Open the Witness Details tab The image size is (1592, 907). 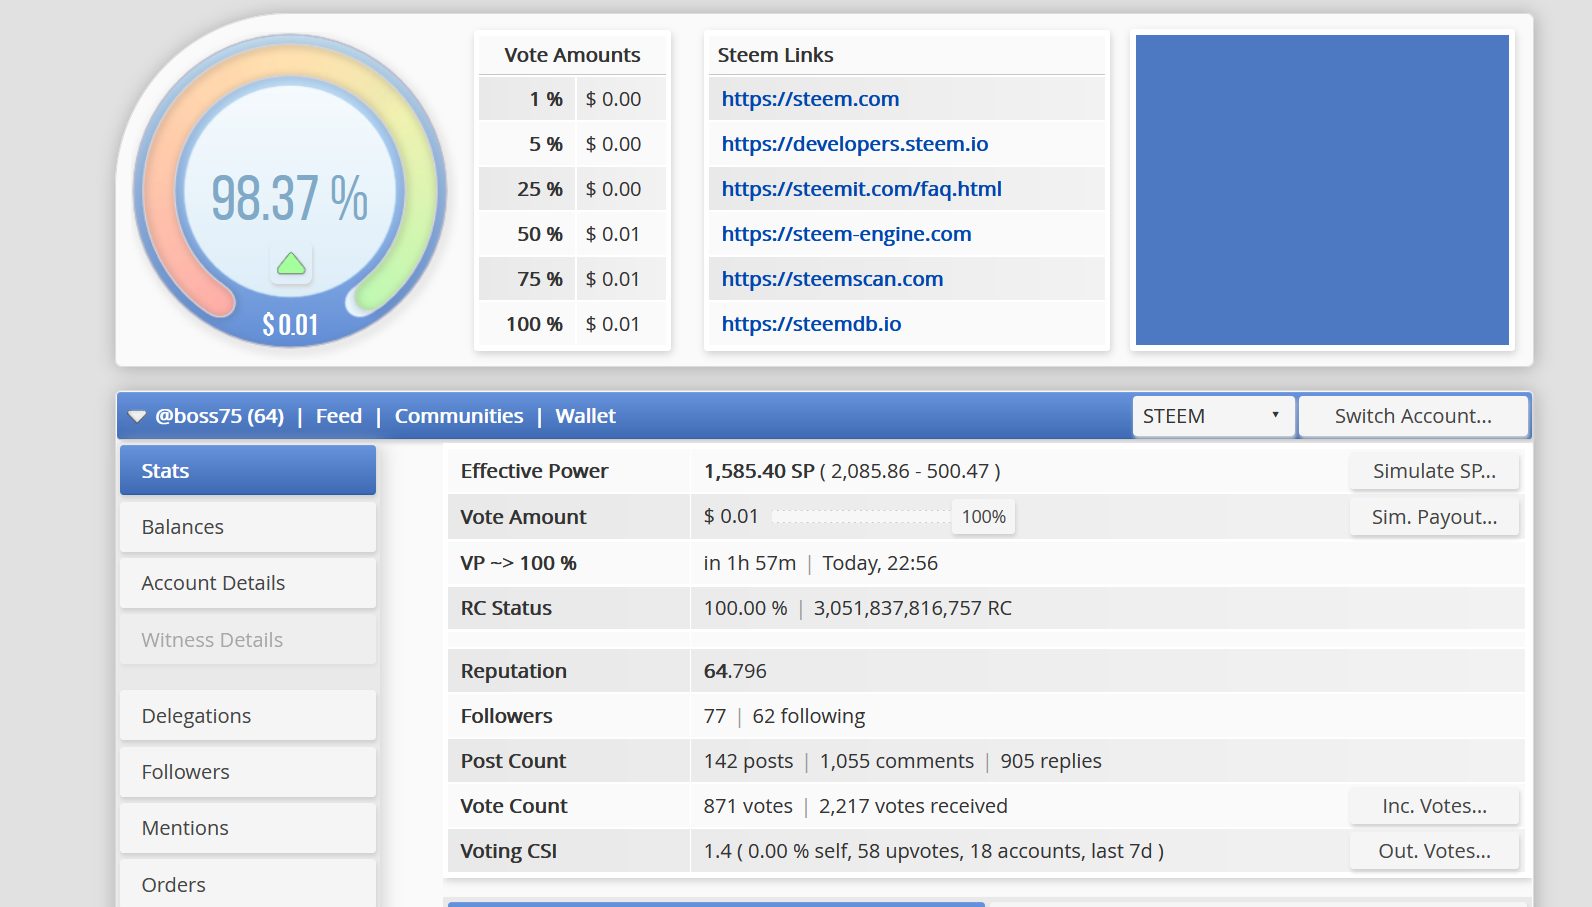[x=248, y=639]
